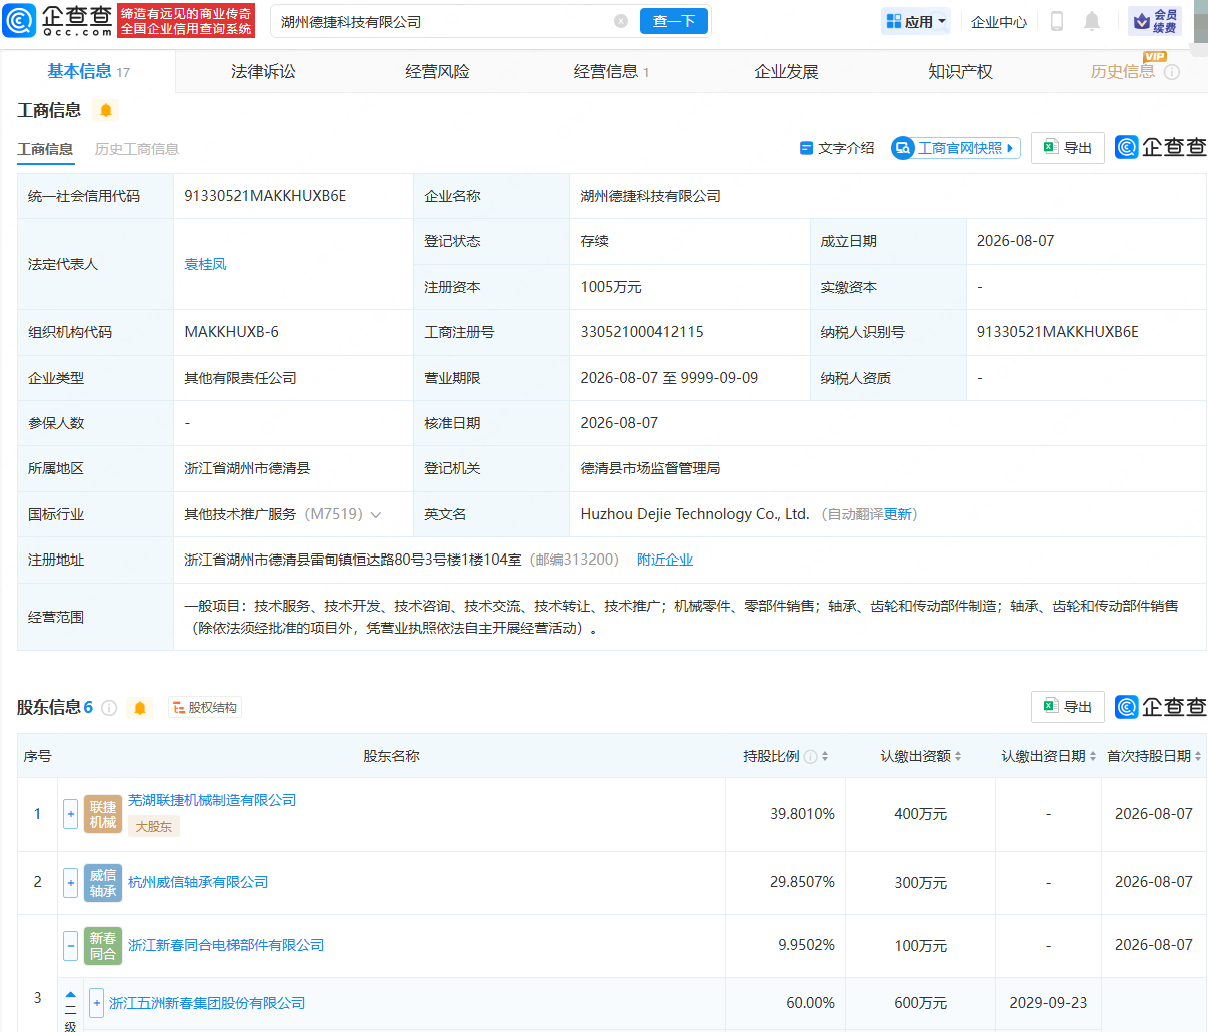Export shareholder info with 导出 button

click(1068, 707)
